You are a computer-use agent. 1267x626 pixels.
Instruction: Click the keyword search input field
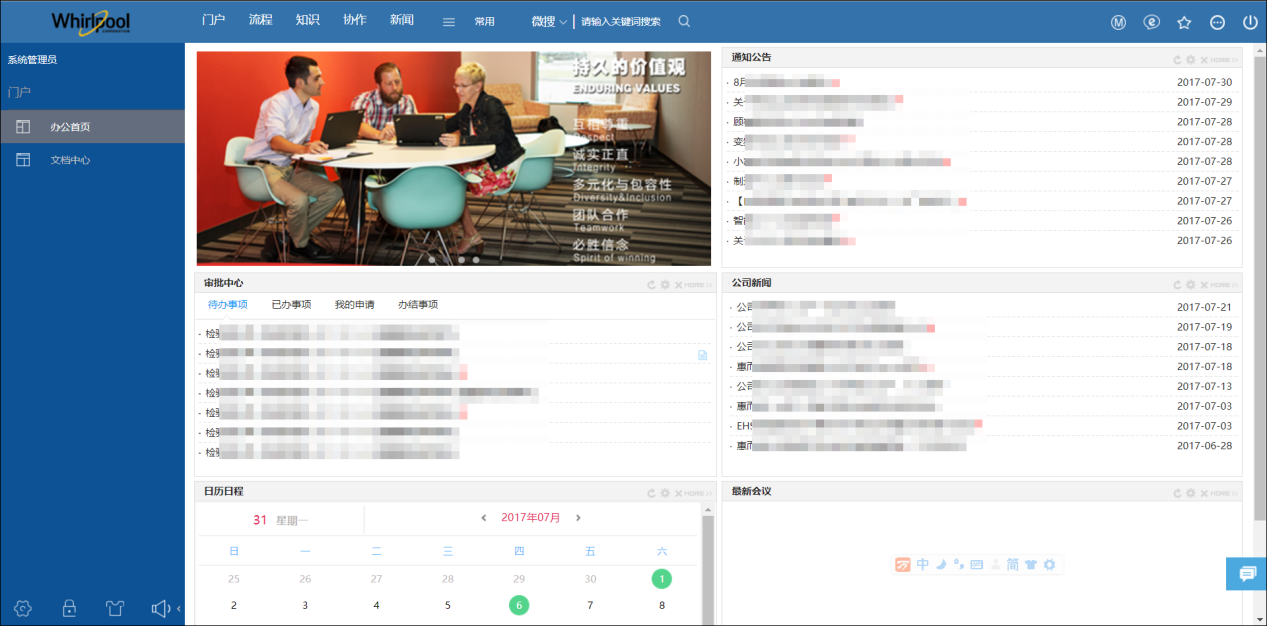coord(621,21)
